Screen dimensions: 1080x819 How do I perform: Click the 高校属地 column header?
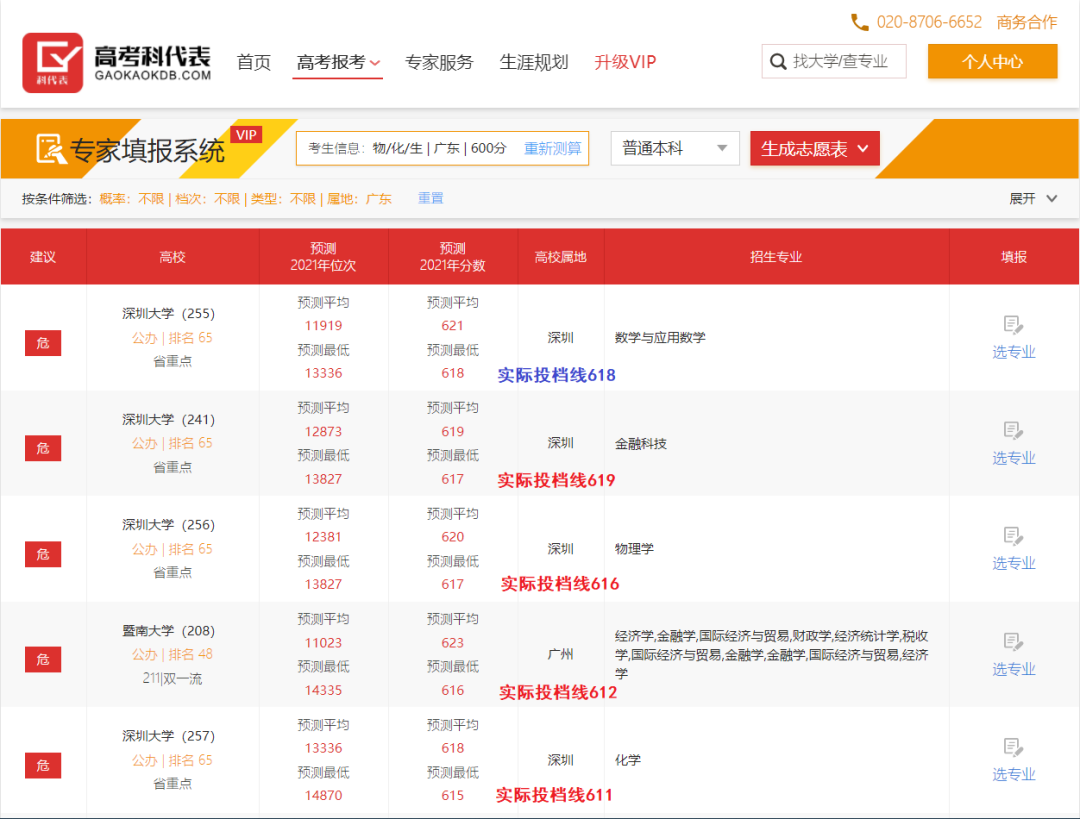(x=561, y=257)
